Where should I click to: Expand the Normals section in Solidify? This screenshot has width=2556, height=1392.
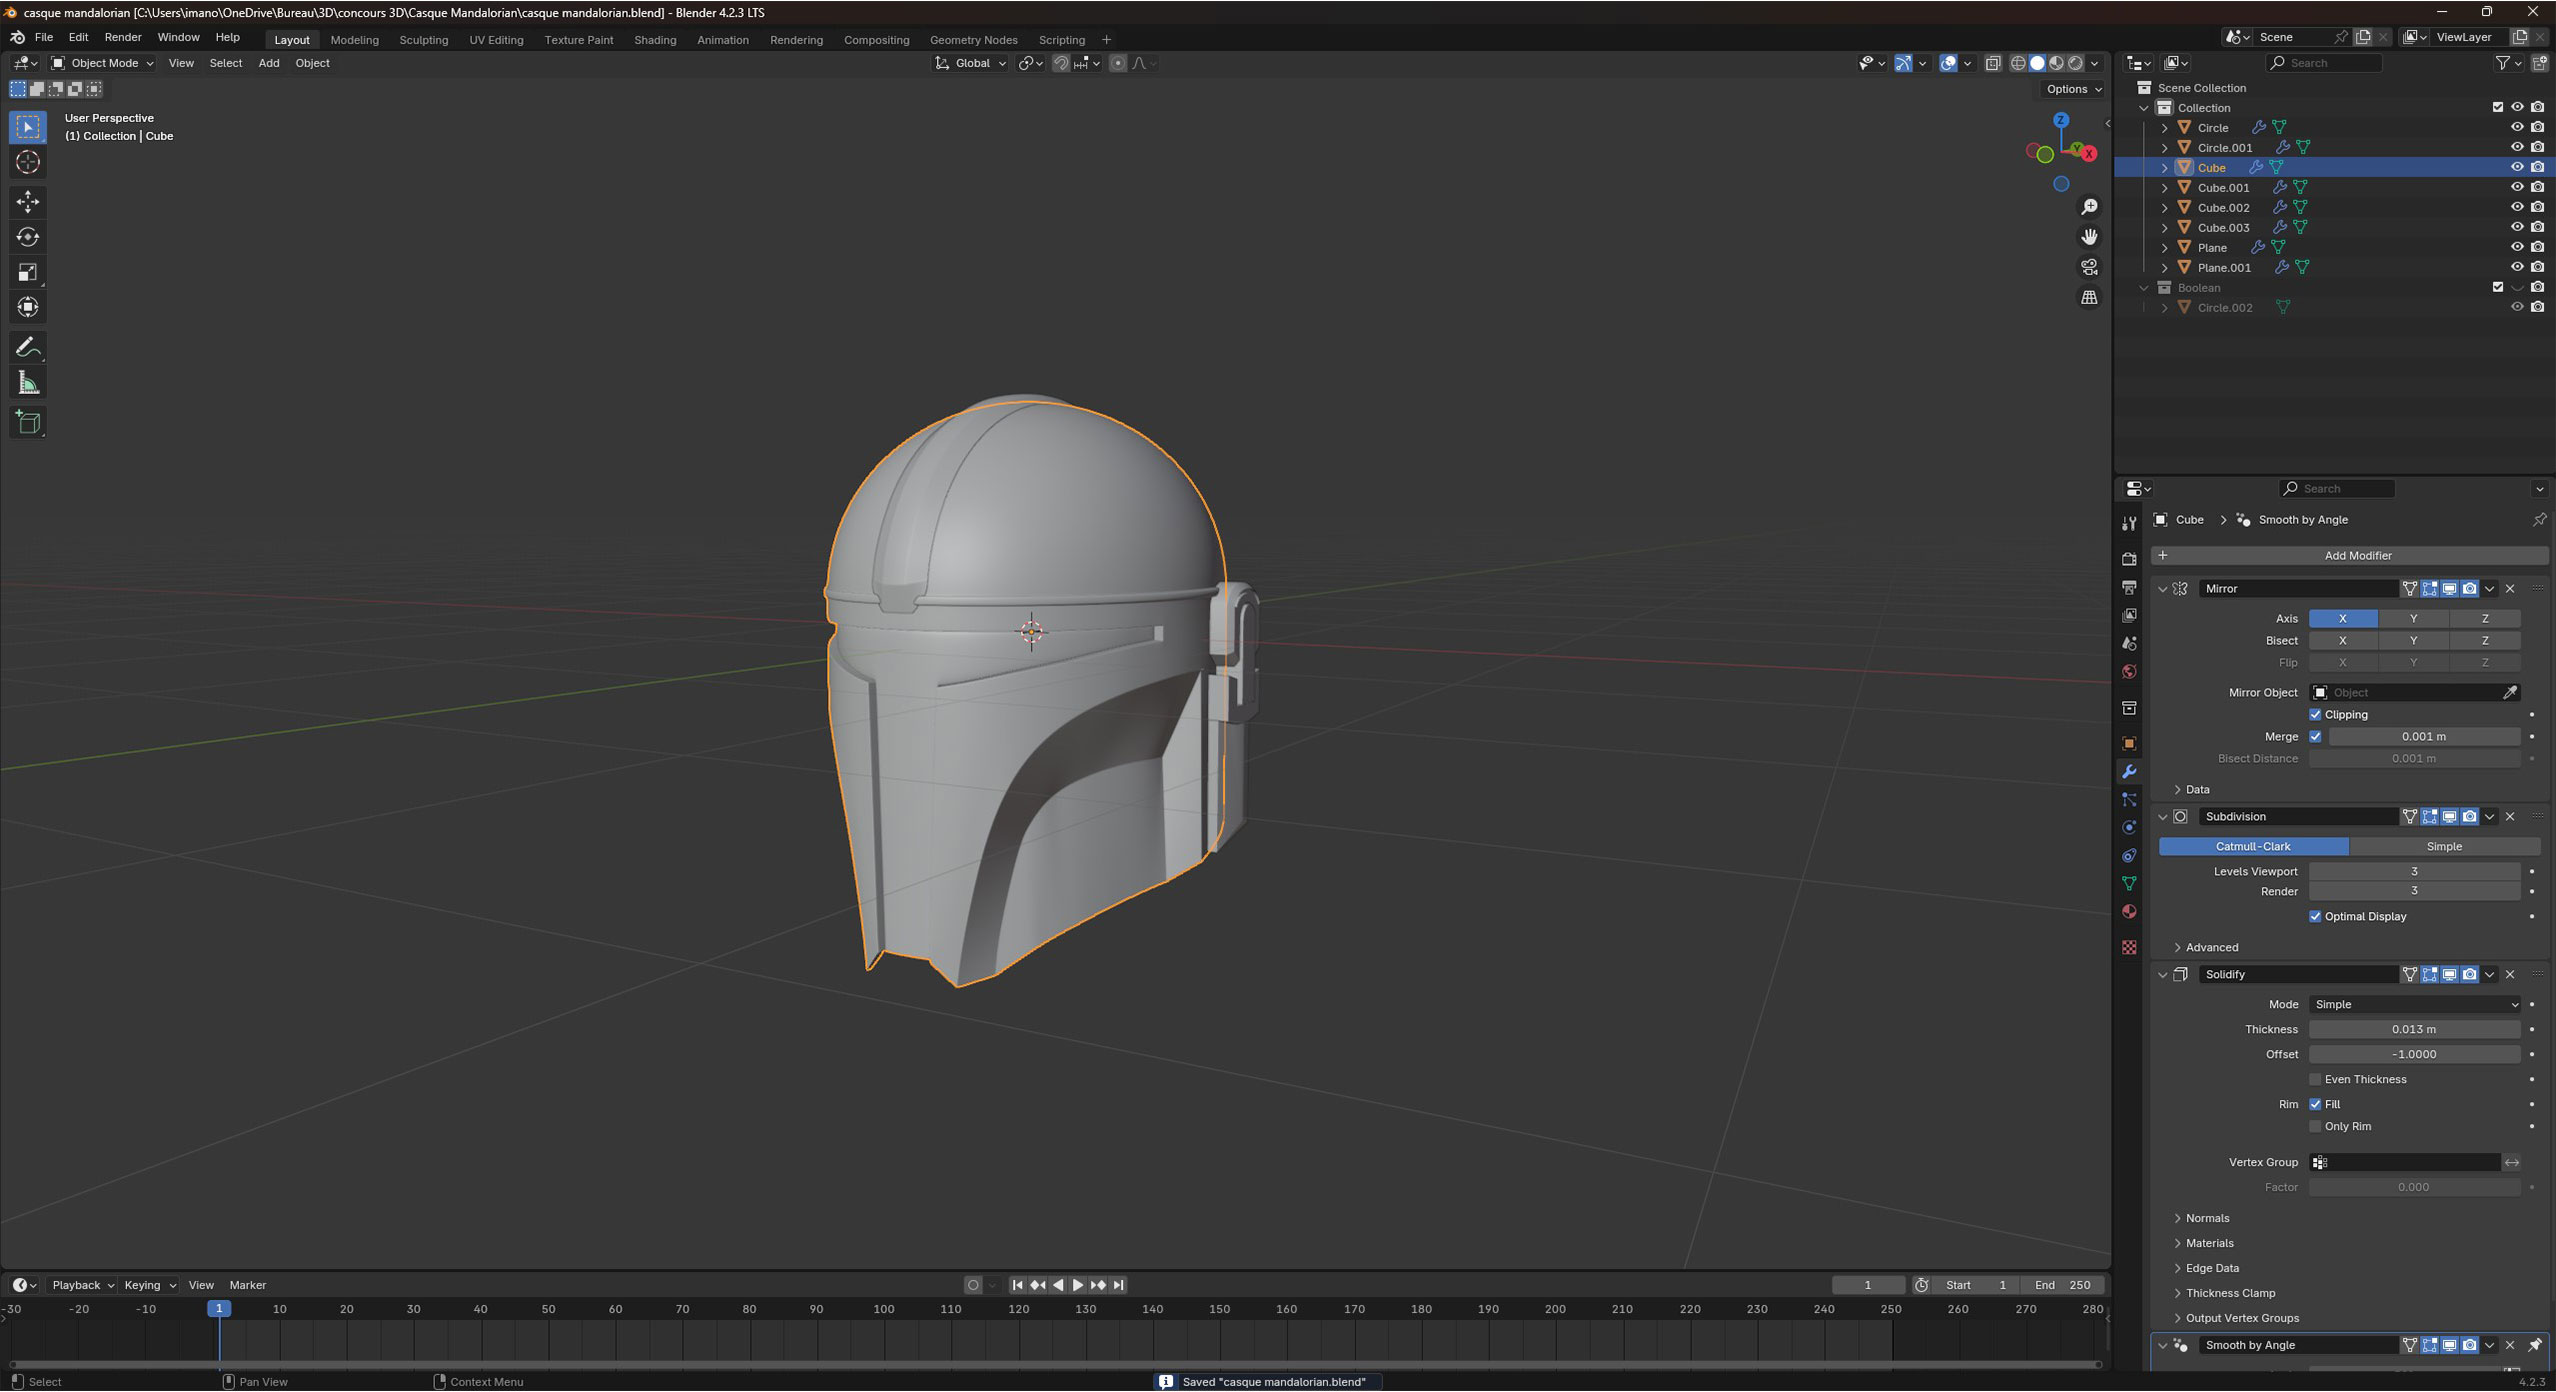pyautogui.click(x=2207, y=1218)
